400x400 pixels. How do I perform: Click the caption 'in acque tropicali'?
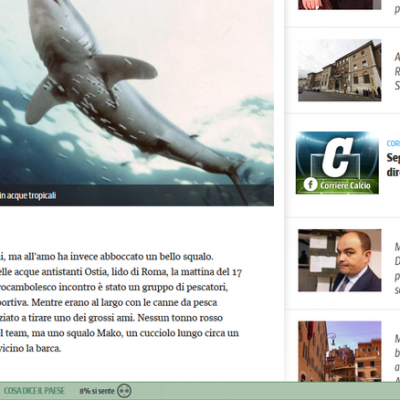28,196
